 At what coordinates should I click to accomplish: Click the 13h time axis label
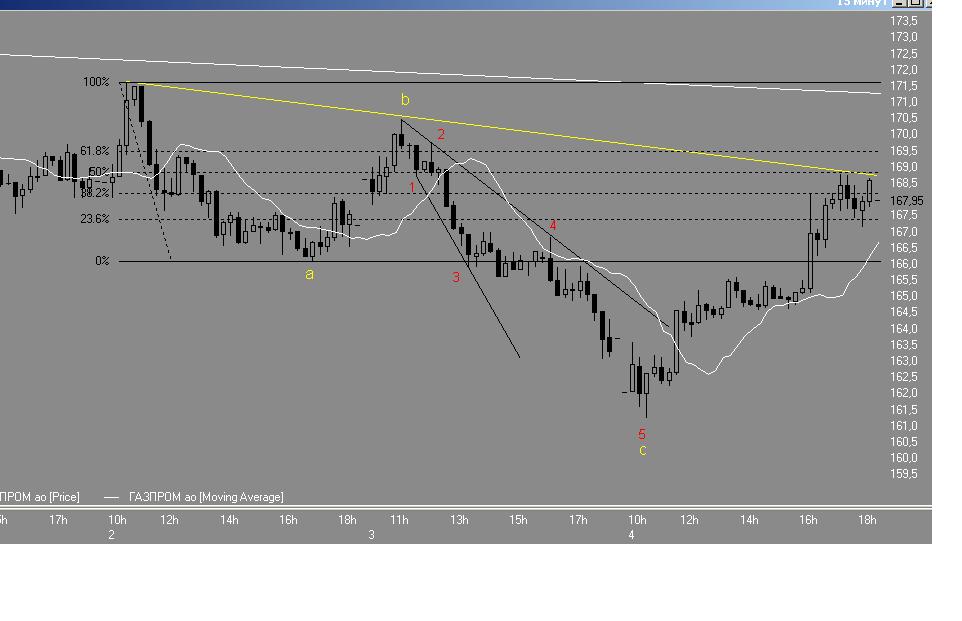coord(459,520)
